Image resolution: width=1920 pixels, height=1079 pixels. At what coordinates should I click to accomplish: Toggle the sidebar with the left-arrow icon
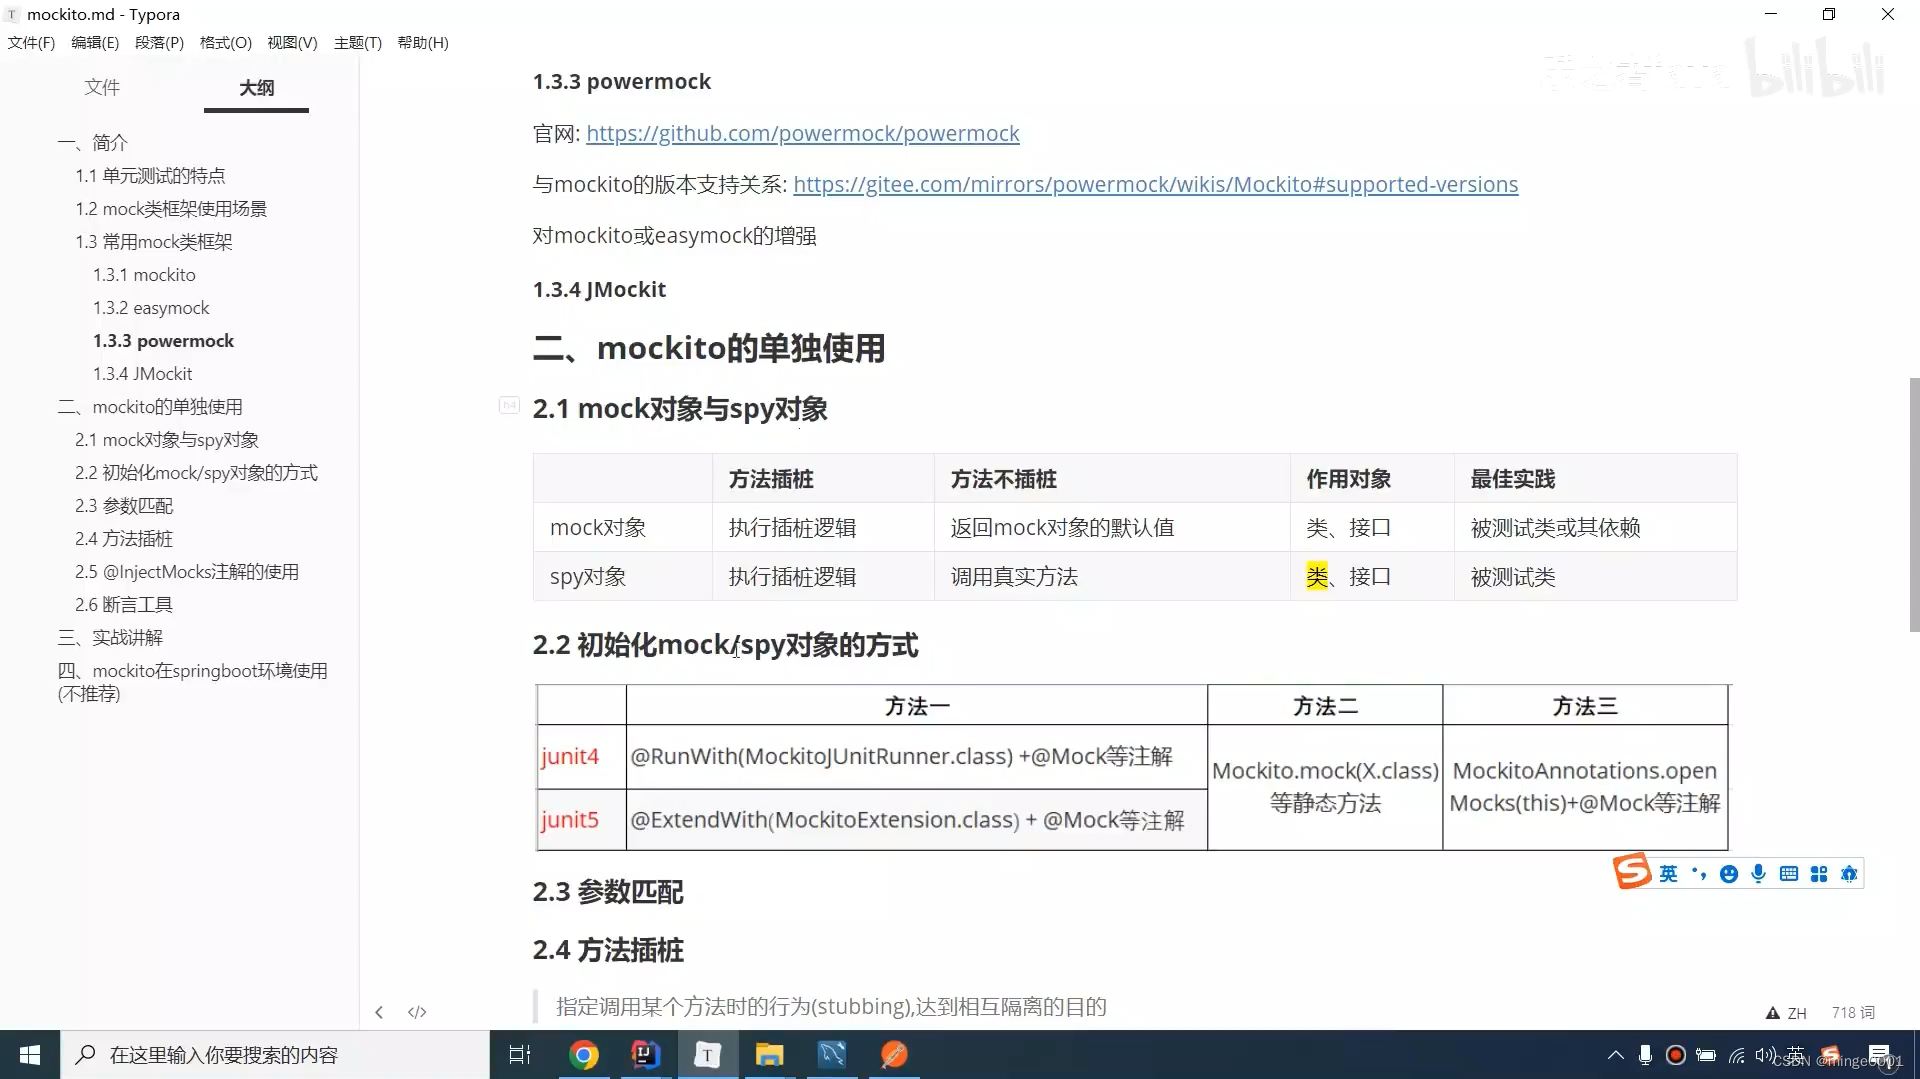(x=379, y=1012)
